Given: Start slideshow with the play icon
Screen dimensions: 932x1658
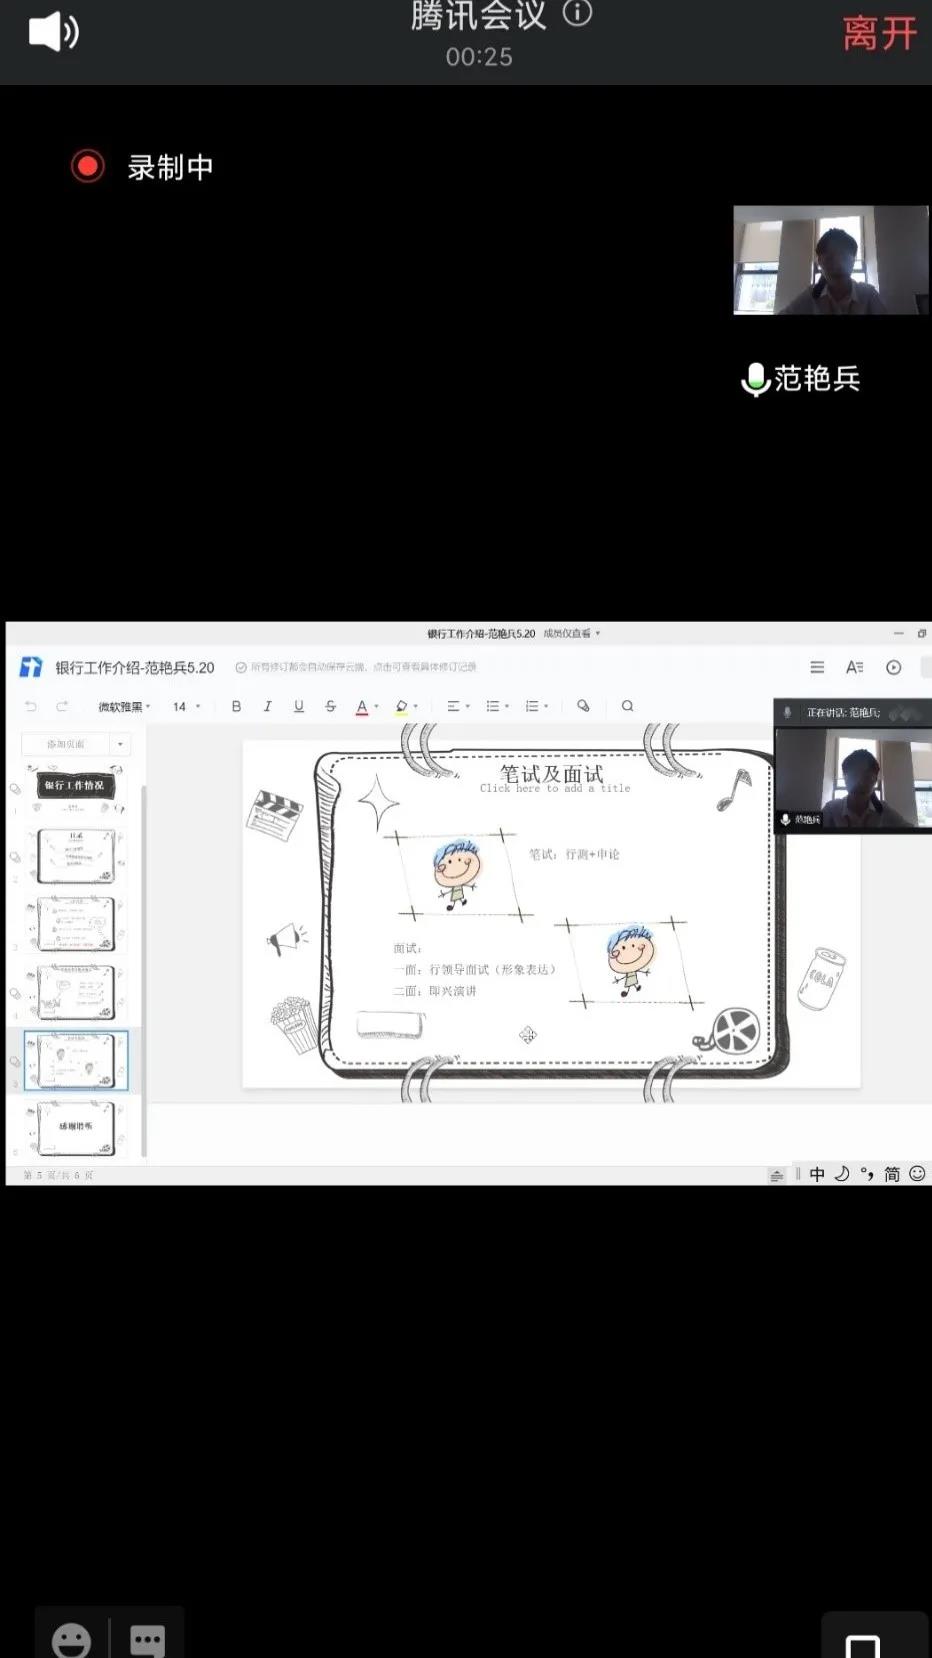Looking at the screenshot, I should (893, 667).
